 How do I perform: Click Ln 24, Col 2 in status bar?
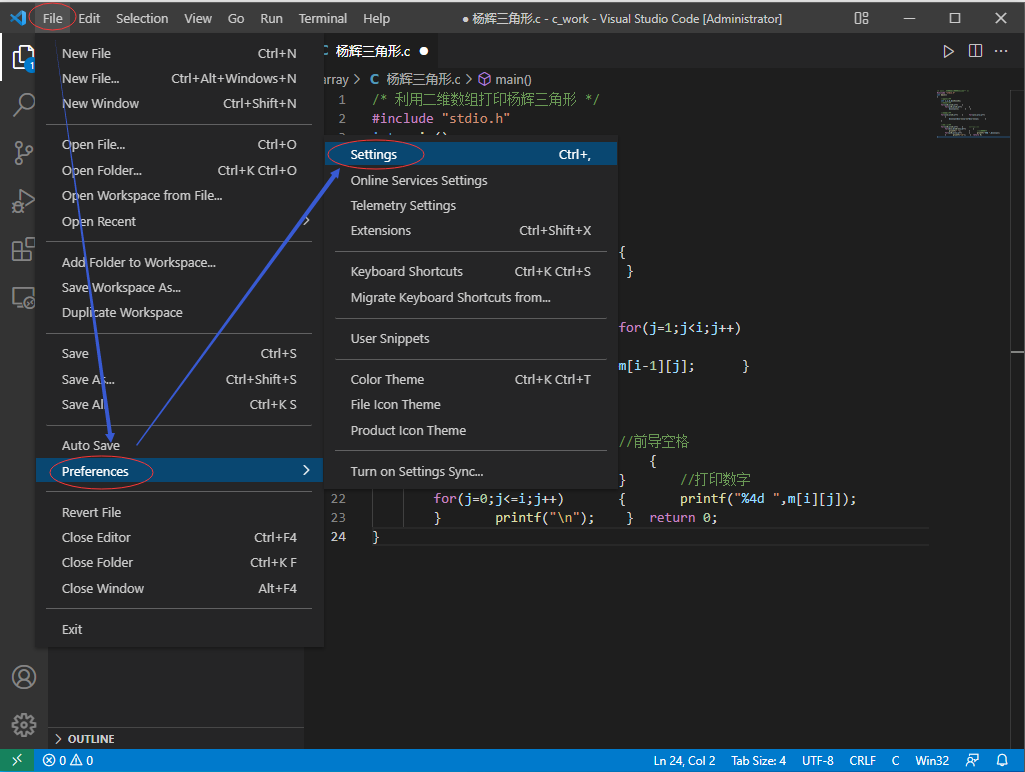pos(684,760)
